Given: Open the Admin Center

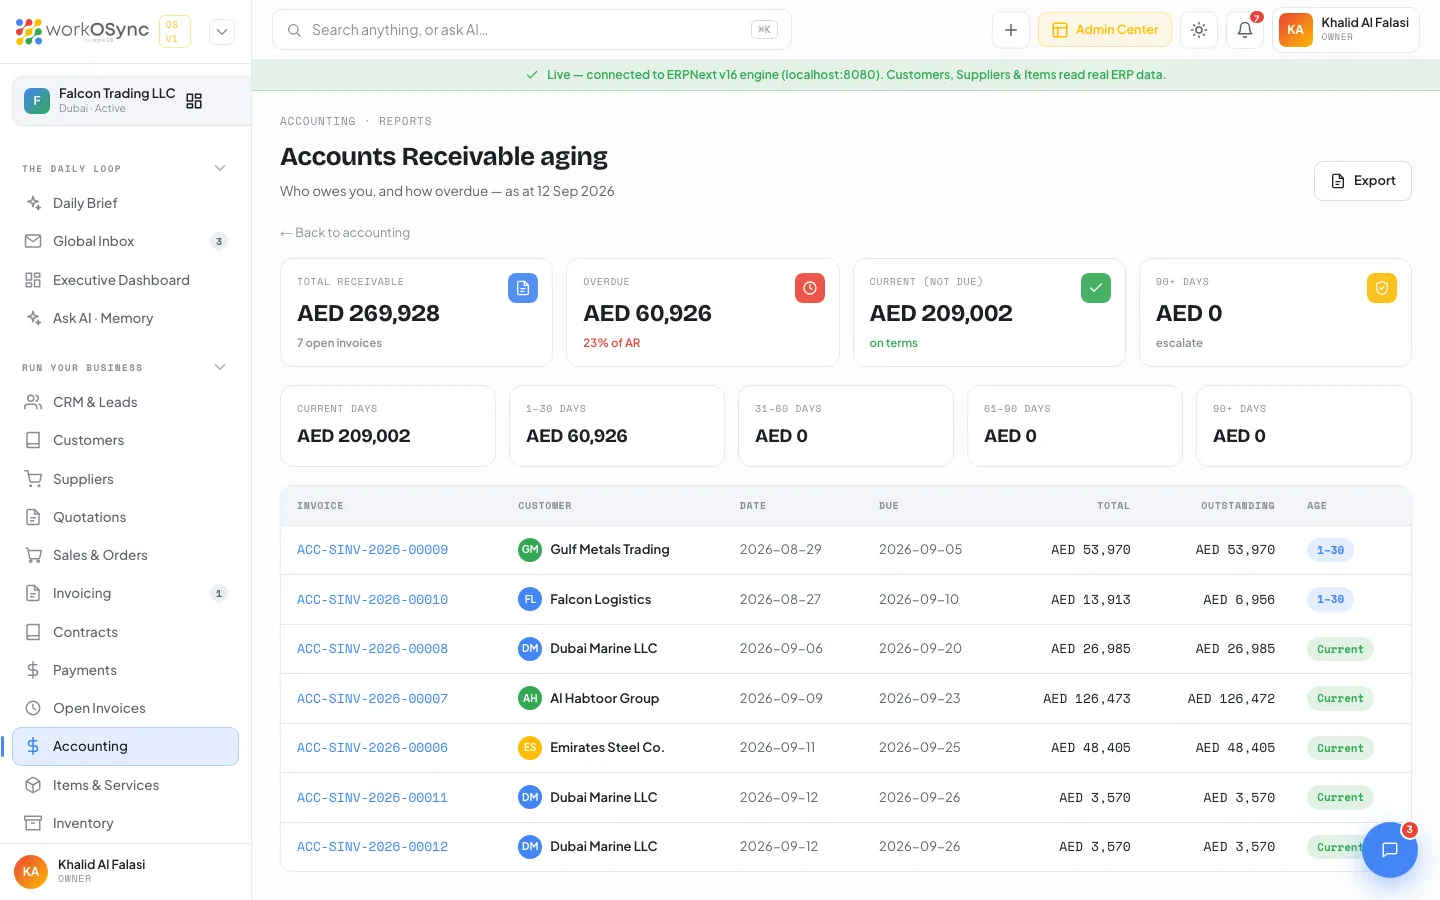Looking at the screenshot, I should coord(1105,30).
